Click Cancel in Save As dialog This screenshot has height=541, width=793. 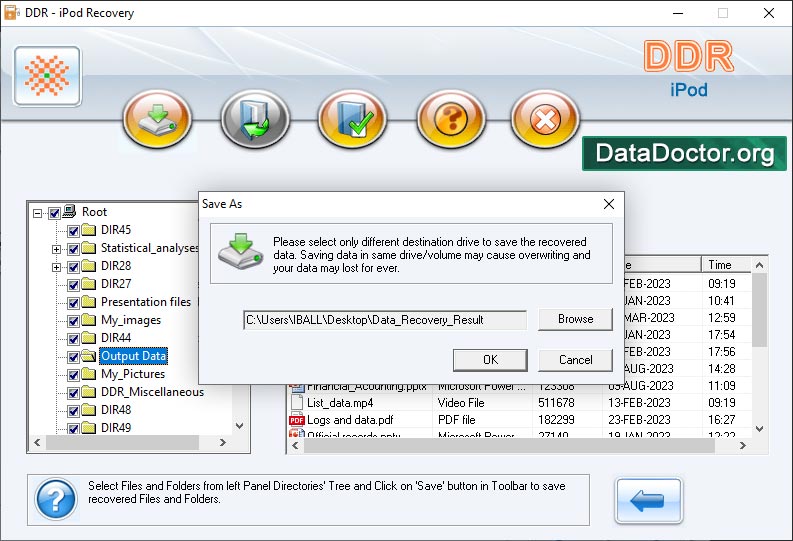576,360
